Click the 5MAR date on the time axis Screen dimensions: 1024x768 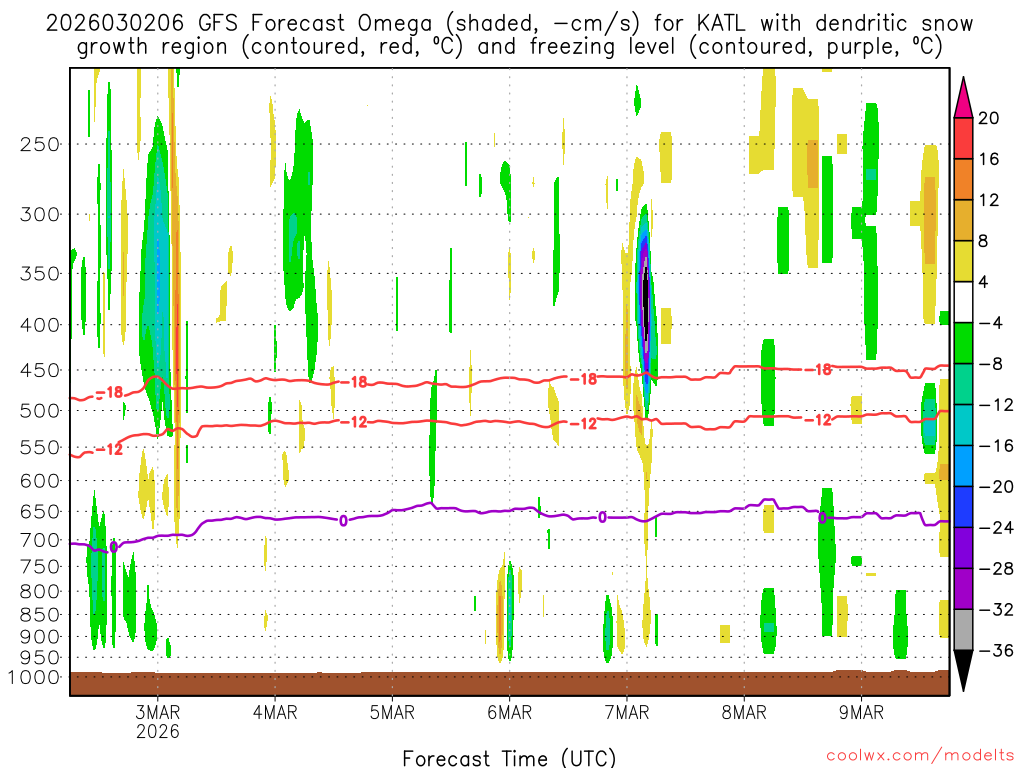coord(392,712)
